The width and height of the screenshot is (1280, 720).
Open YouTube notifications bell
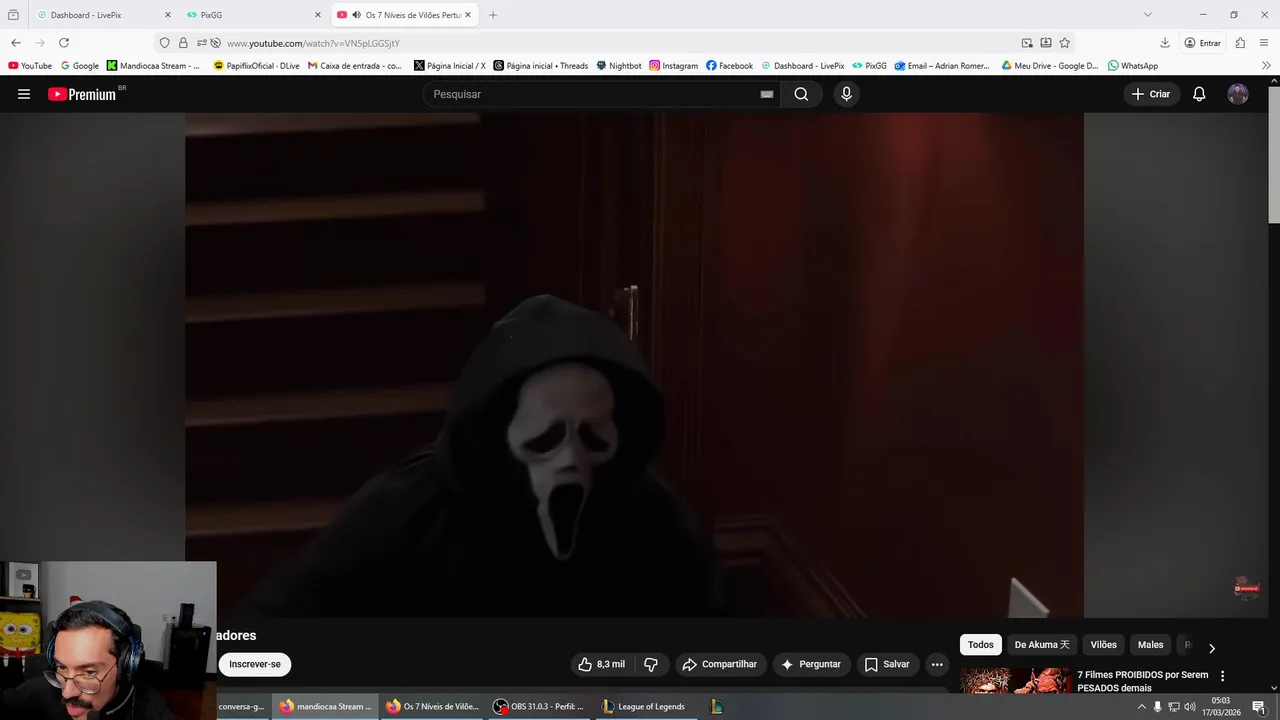tap(1199, 94)
